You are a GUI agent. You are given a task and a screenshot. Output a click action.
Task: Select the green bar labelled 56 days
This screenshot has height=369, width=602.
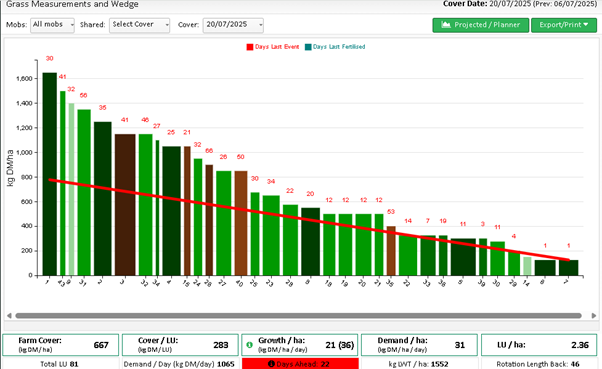(84, 192)
